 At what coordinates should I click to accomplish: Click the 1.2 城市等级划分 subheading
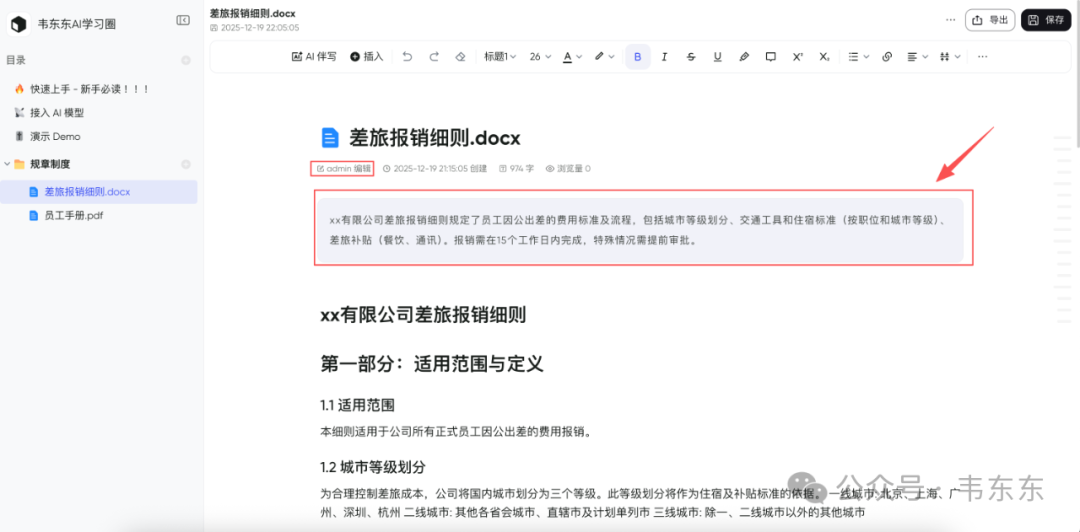pyautogui.click(x=373, y=467)
